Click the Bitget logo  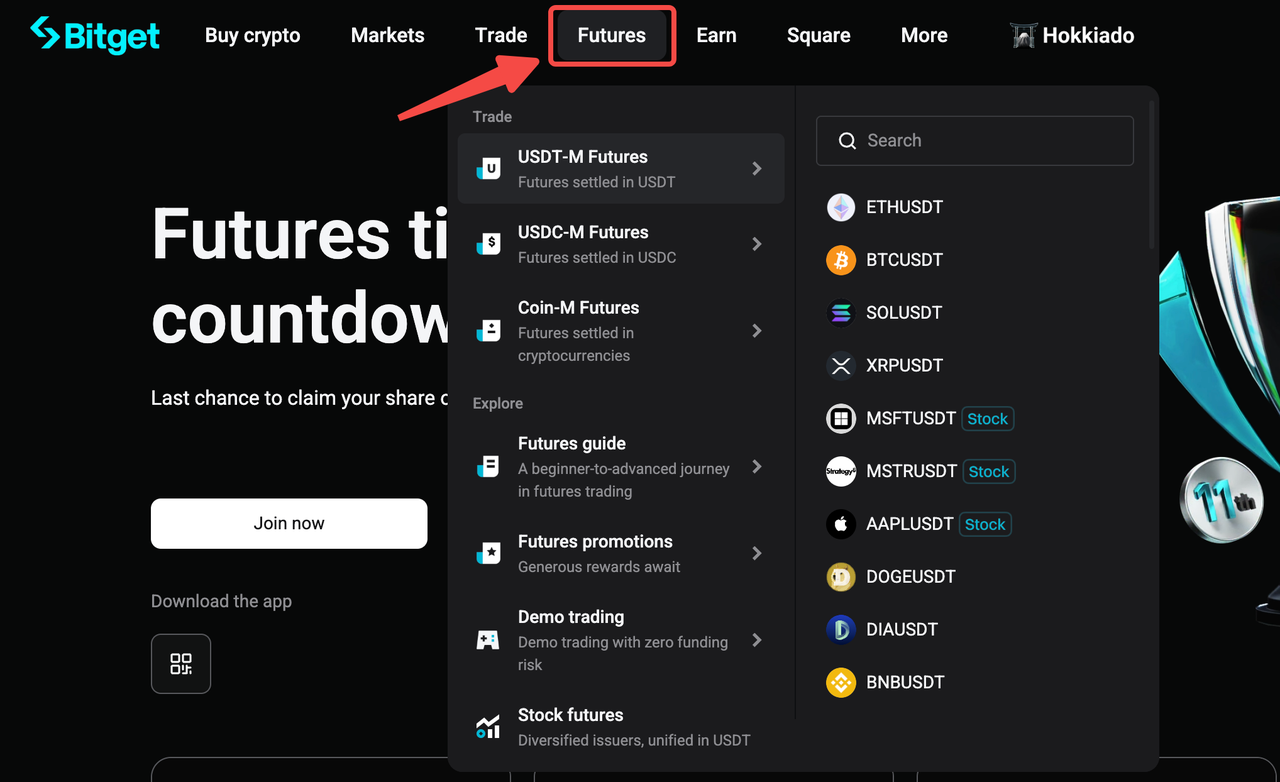95,35
